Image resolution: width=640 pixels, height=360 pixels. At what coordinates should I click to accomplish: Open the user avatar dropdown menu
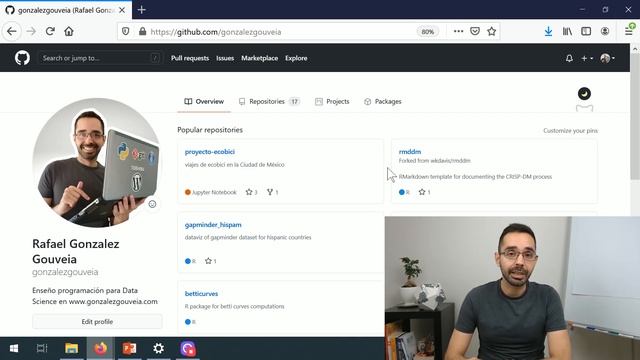[x=607, y=58]
